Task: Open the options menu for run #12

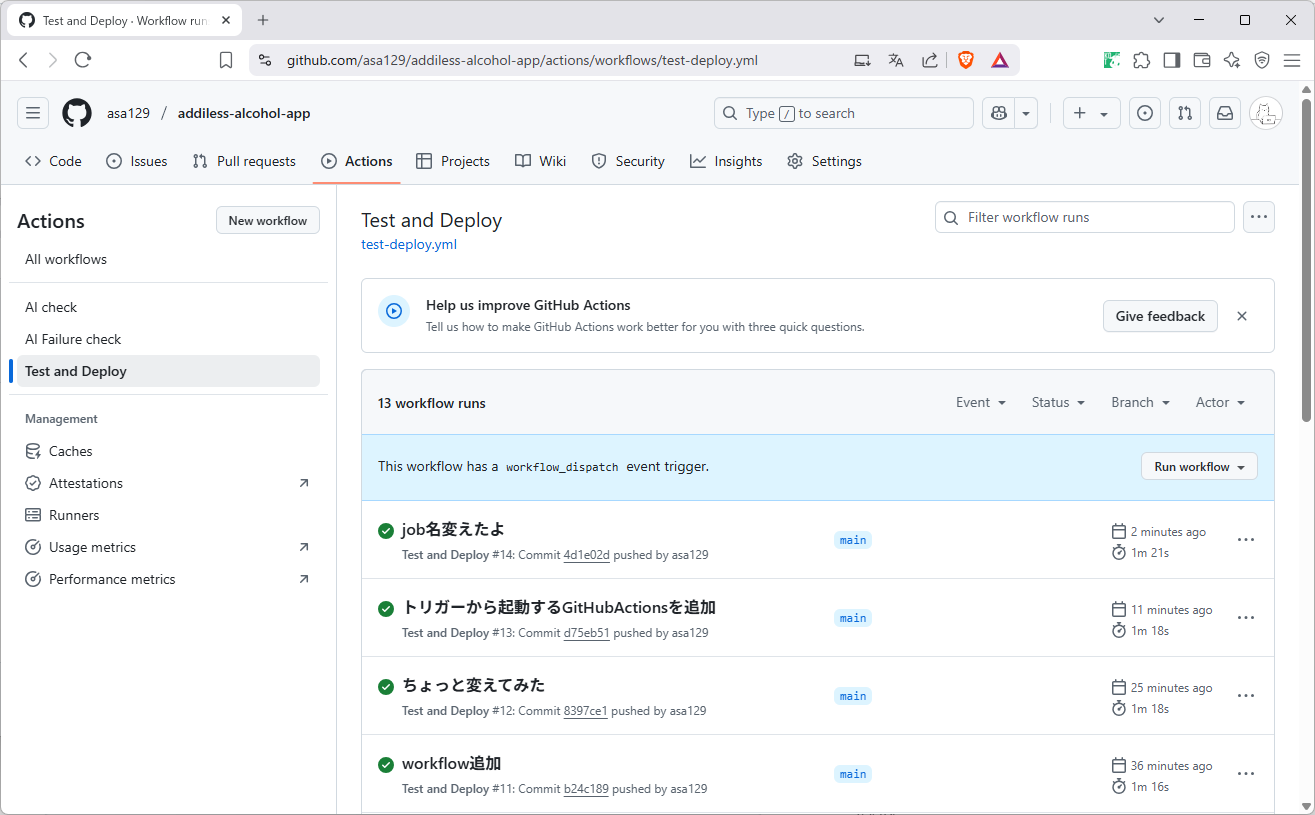Action: pyautogui.click(x=1246, y=696)
